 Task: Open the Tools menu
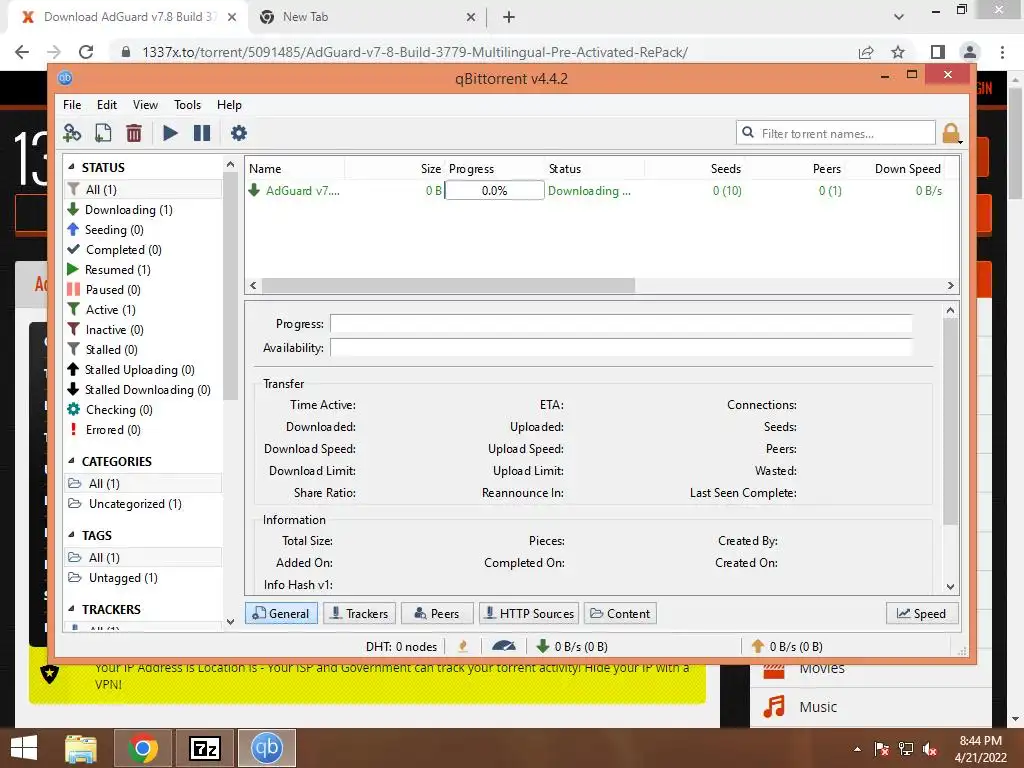tap(187, 104)
